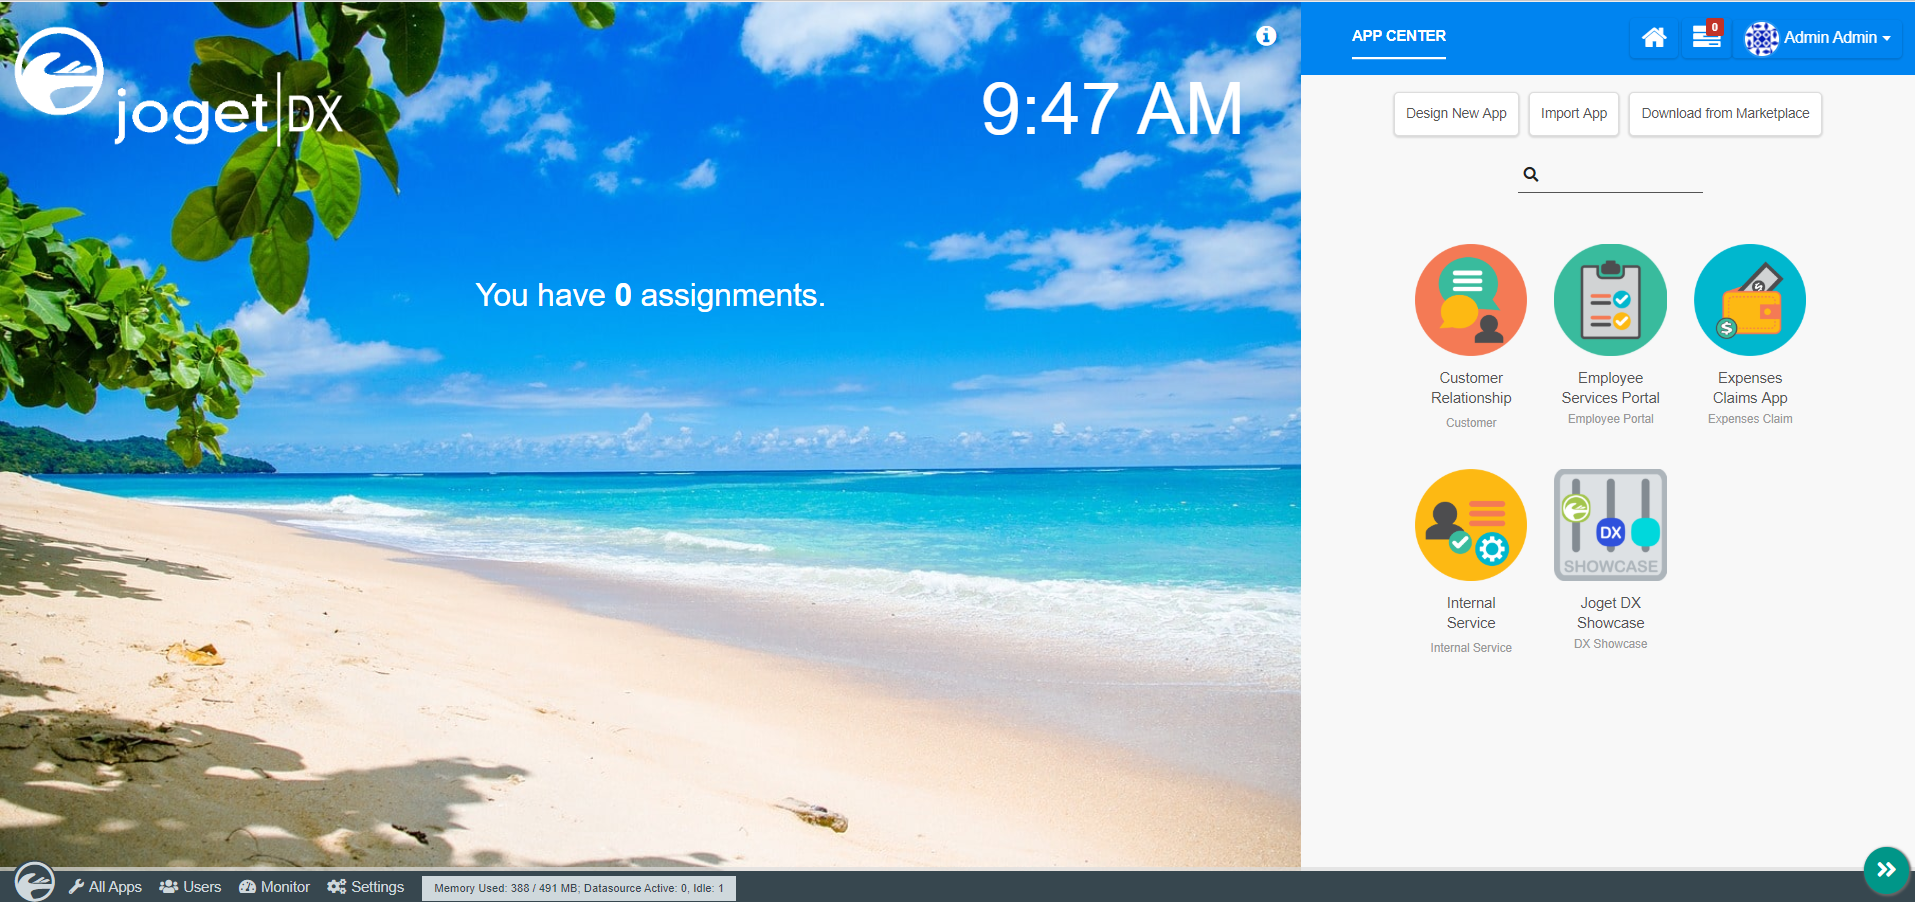1915x902 pixels.
Task: Open the Expenses Claims App icon
Action: pyautogui.click(x=1749, y=300)
